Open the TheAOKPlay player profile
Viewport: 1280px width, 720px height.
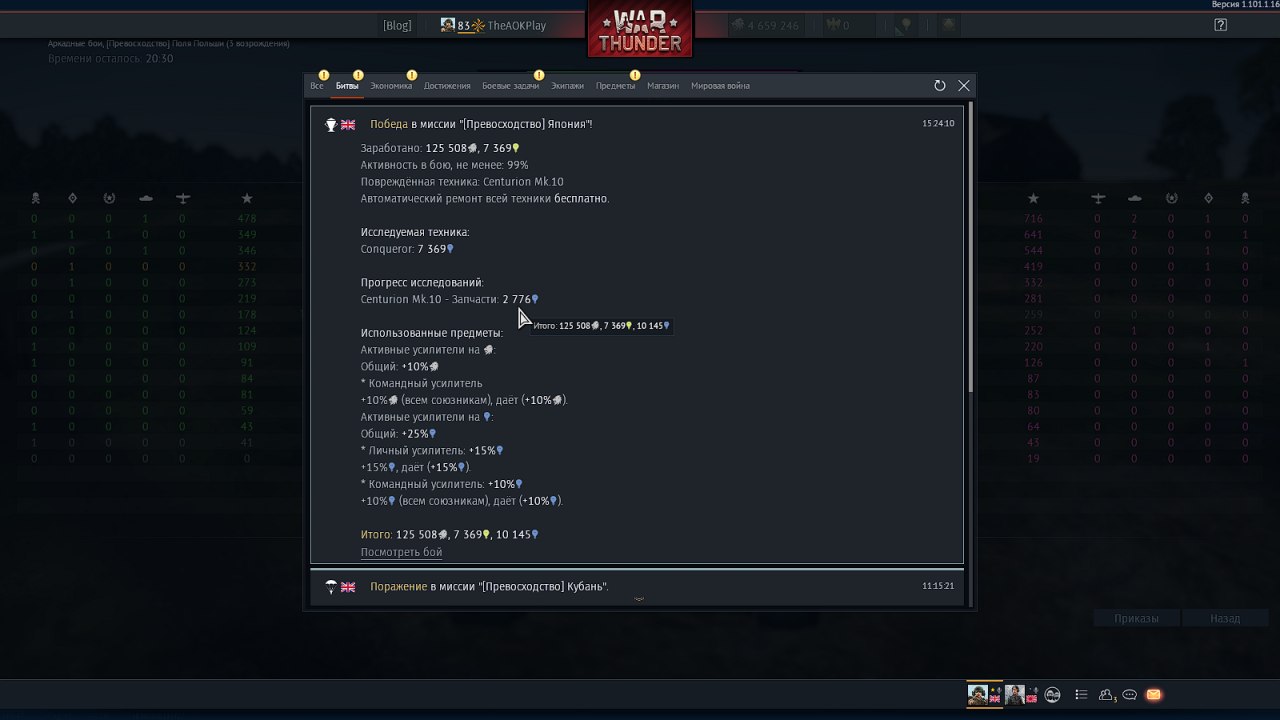(493, 25)
